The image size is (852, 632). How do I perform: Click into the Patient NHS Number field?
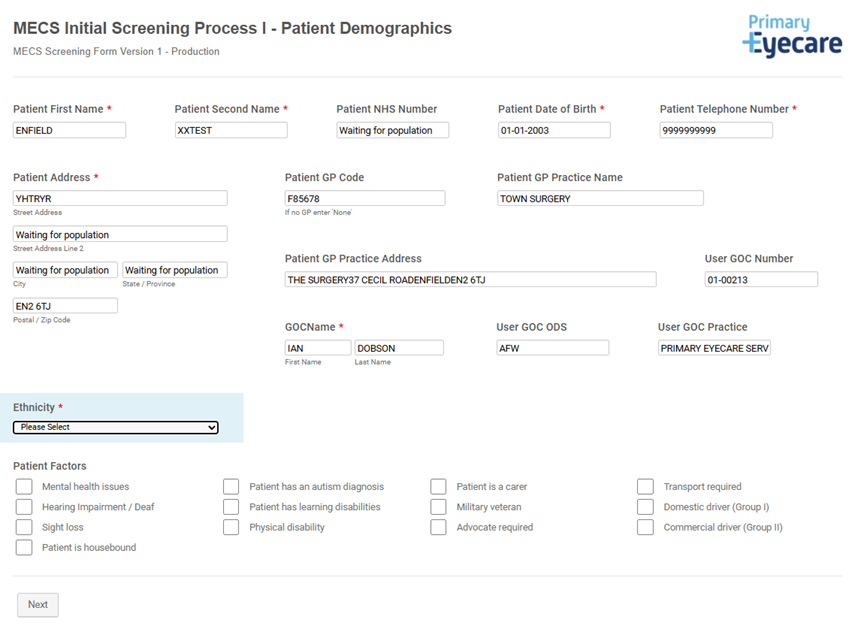click(x=393, y=130)
